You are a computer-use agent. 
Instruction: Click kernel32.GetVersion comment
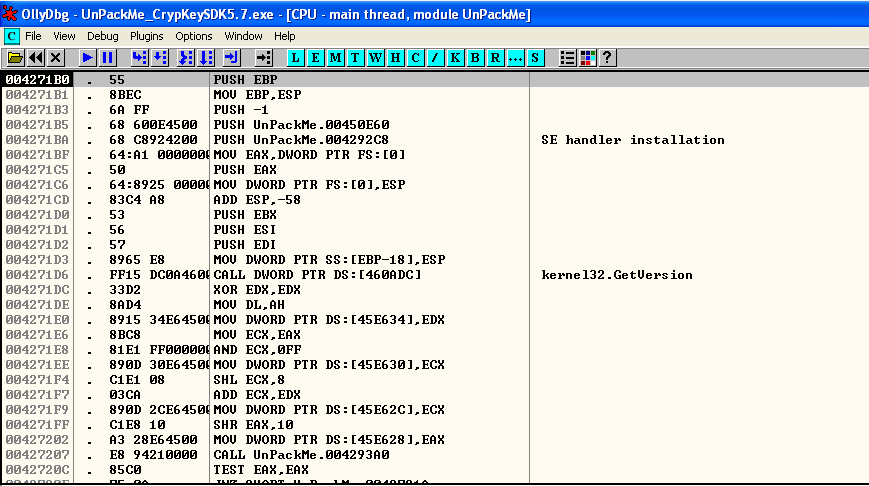click(617, 275)
